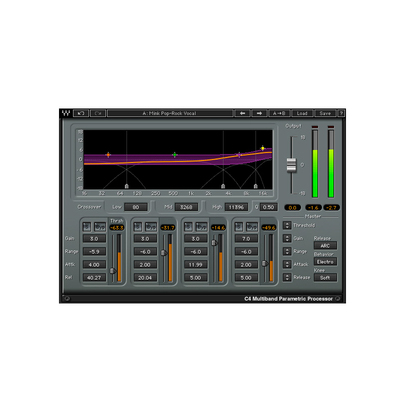Click the High crossover frequency field
The width and height of the screenshot is (400, 400).
coord(236,207)
